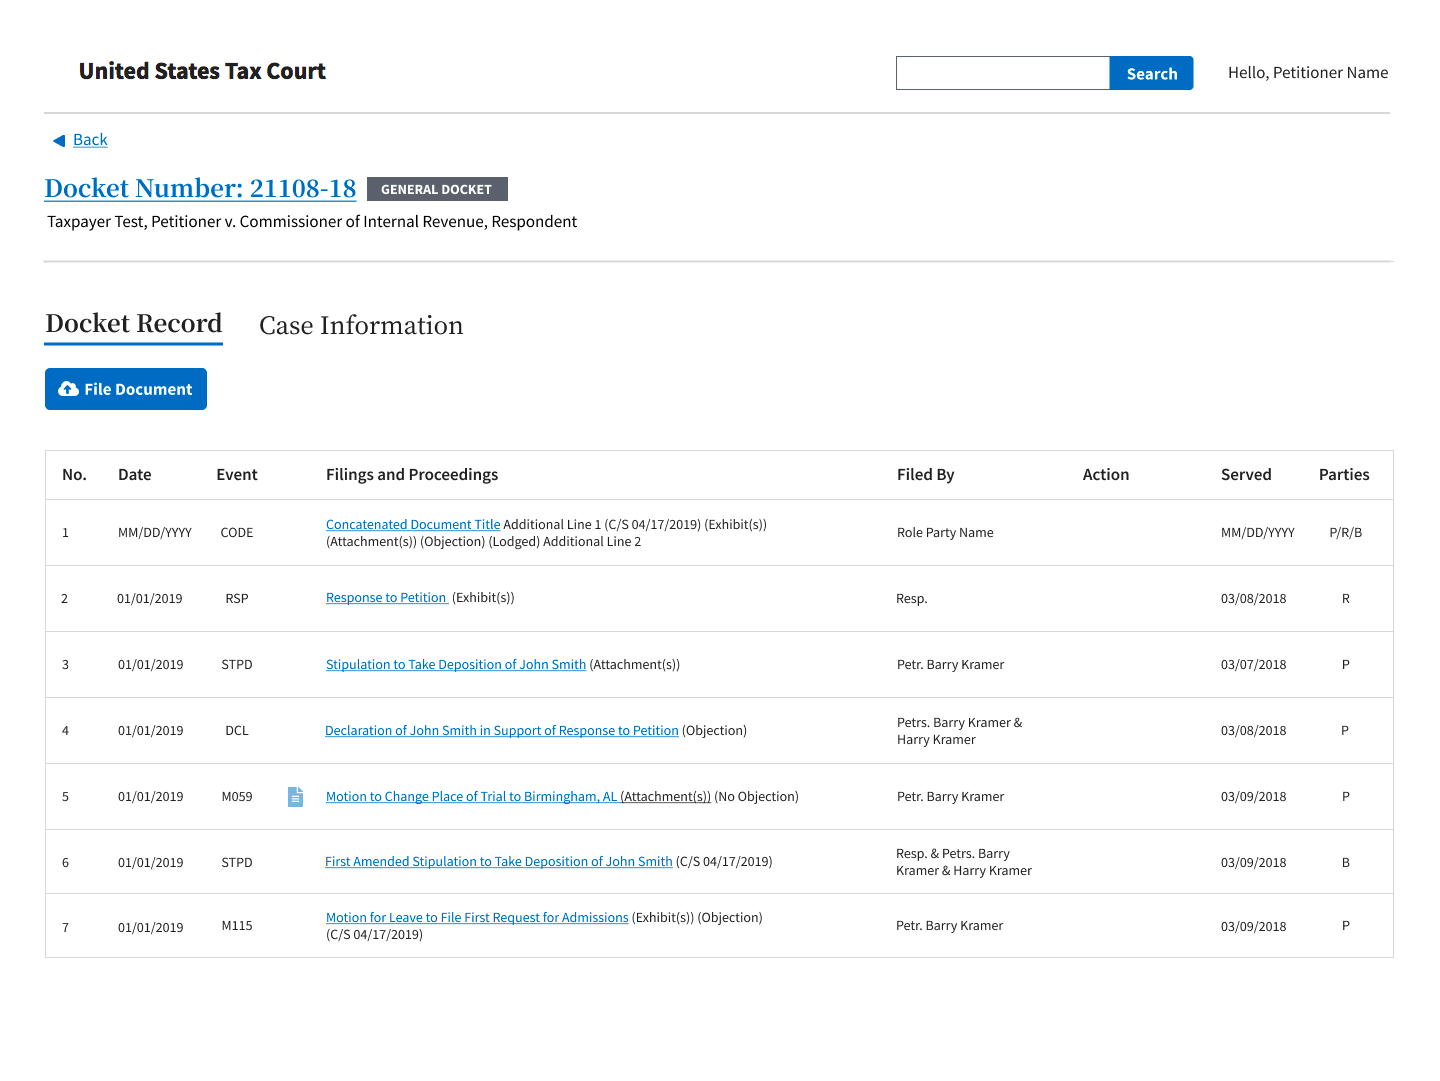Click the served date 03/07/2018
Screen dimensions: 1440x1081
1254,665
